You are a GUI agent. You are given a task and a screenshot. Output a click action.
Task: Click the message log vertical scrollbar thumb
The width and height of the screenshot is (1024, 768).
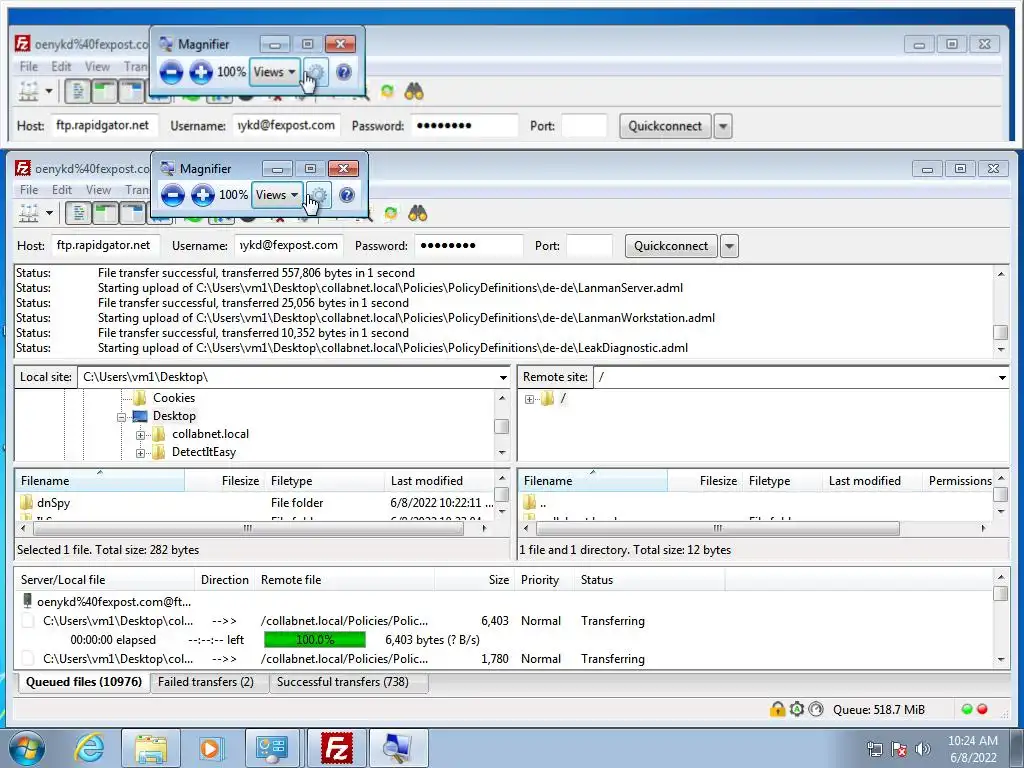pos(1000,332)
